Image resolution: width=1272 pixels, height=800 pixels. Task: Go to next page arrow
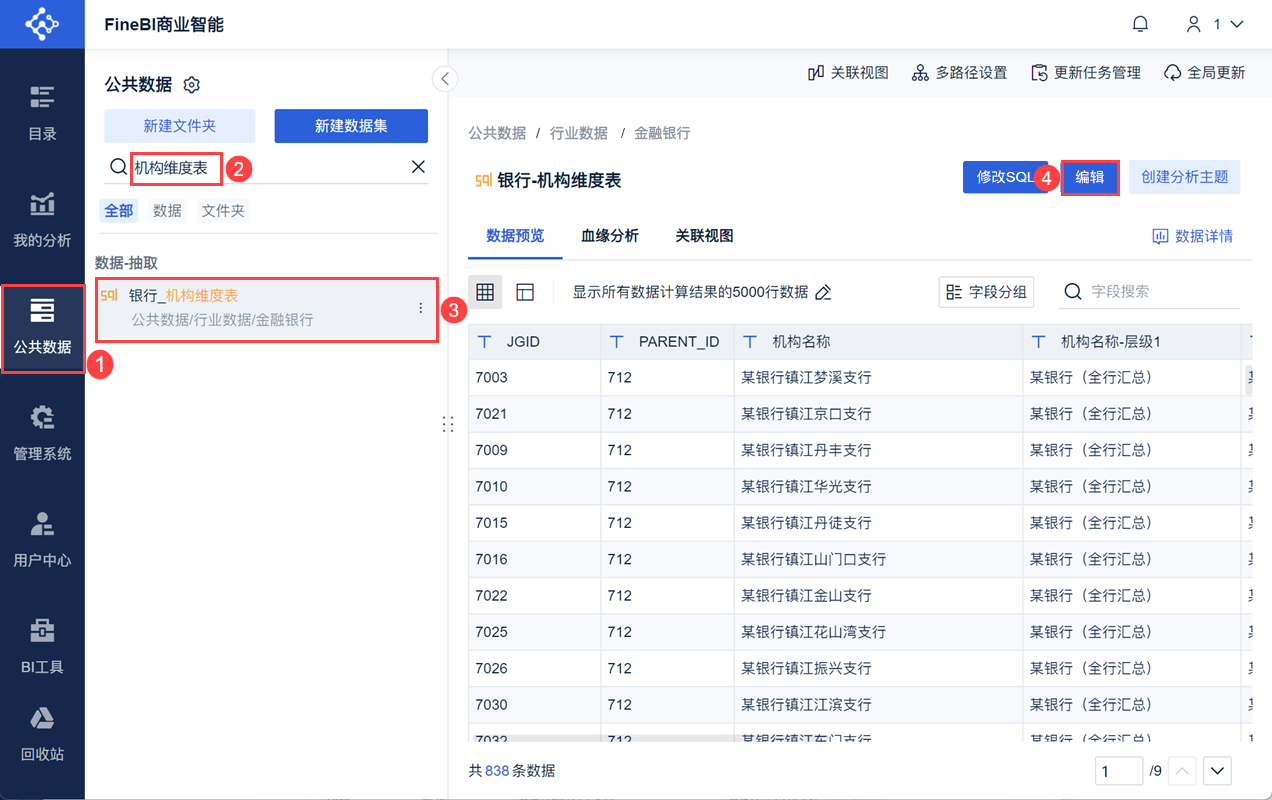point(1217,771)
